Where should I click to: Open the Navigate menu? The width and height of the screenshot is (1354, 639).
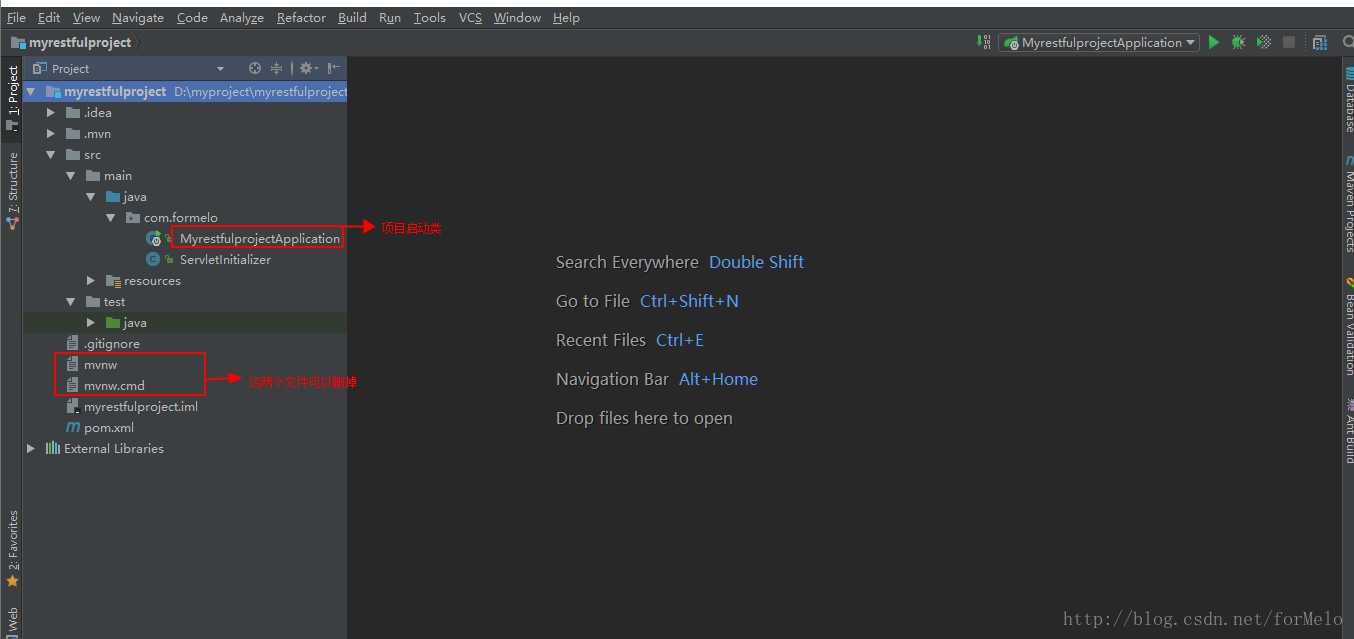click(138, 17)
